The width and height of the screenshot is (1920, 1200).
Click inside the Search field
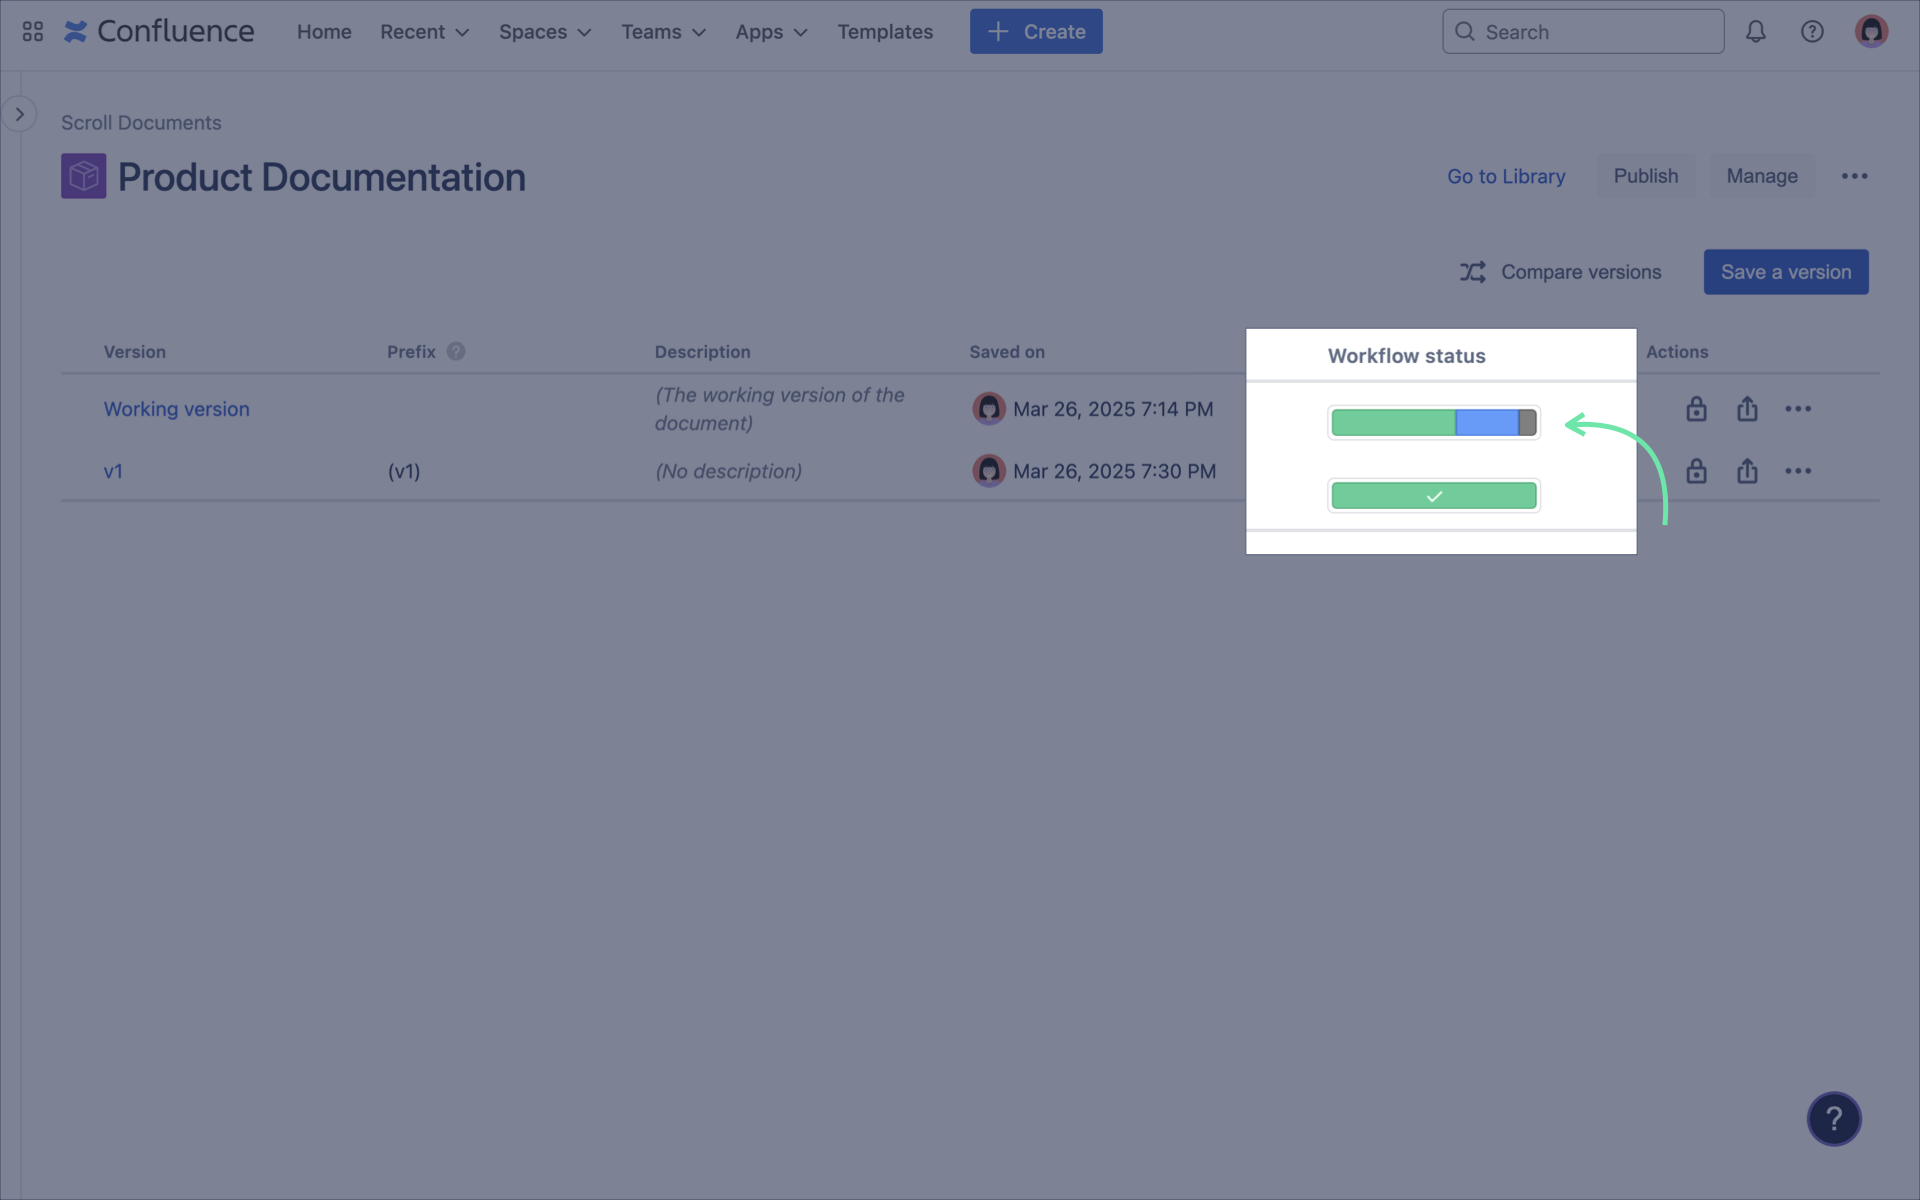tap(1583, 31)
